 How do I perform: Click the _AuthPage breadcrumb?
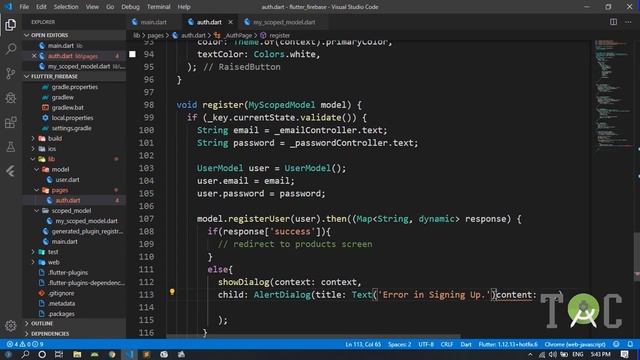click(239, 36)
